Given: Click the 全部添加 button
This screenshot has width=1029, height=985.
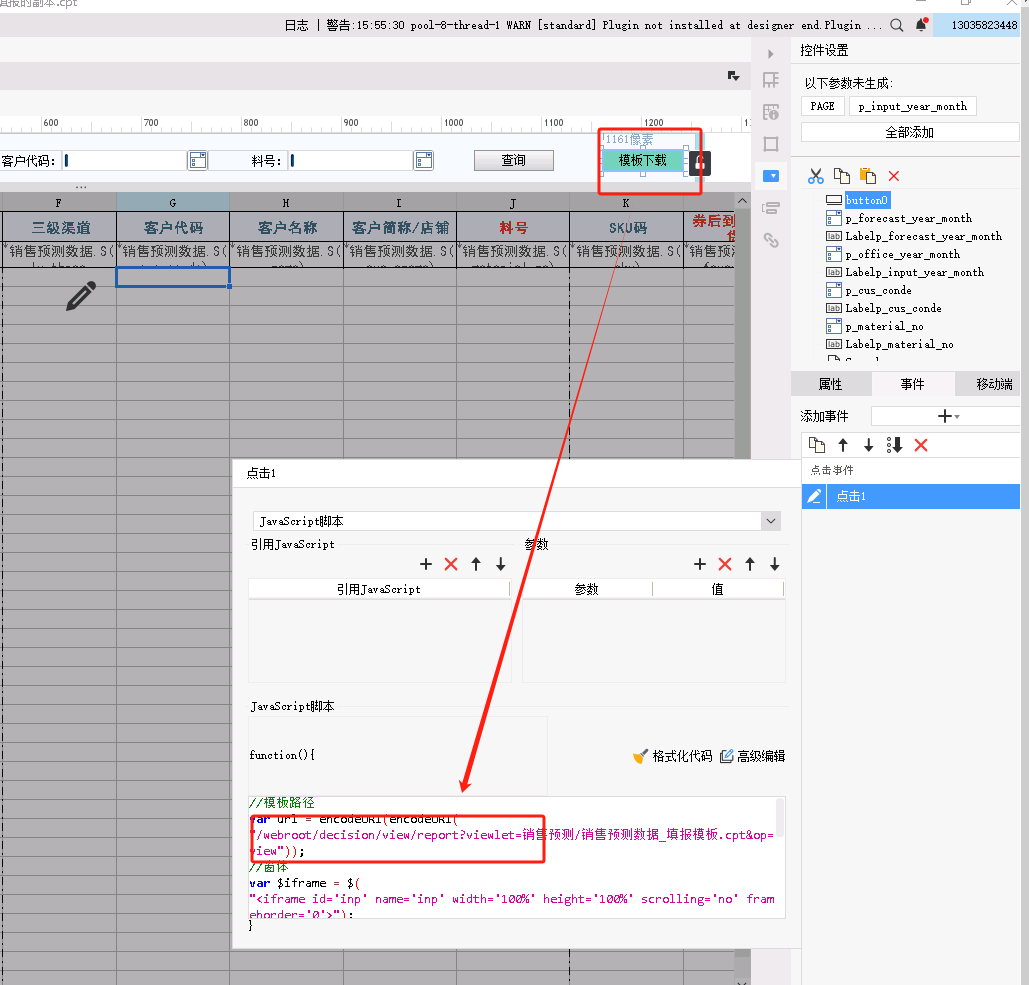Looking at the screenshot, I should [x=910, y=132].
